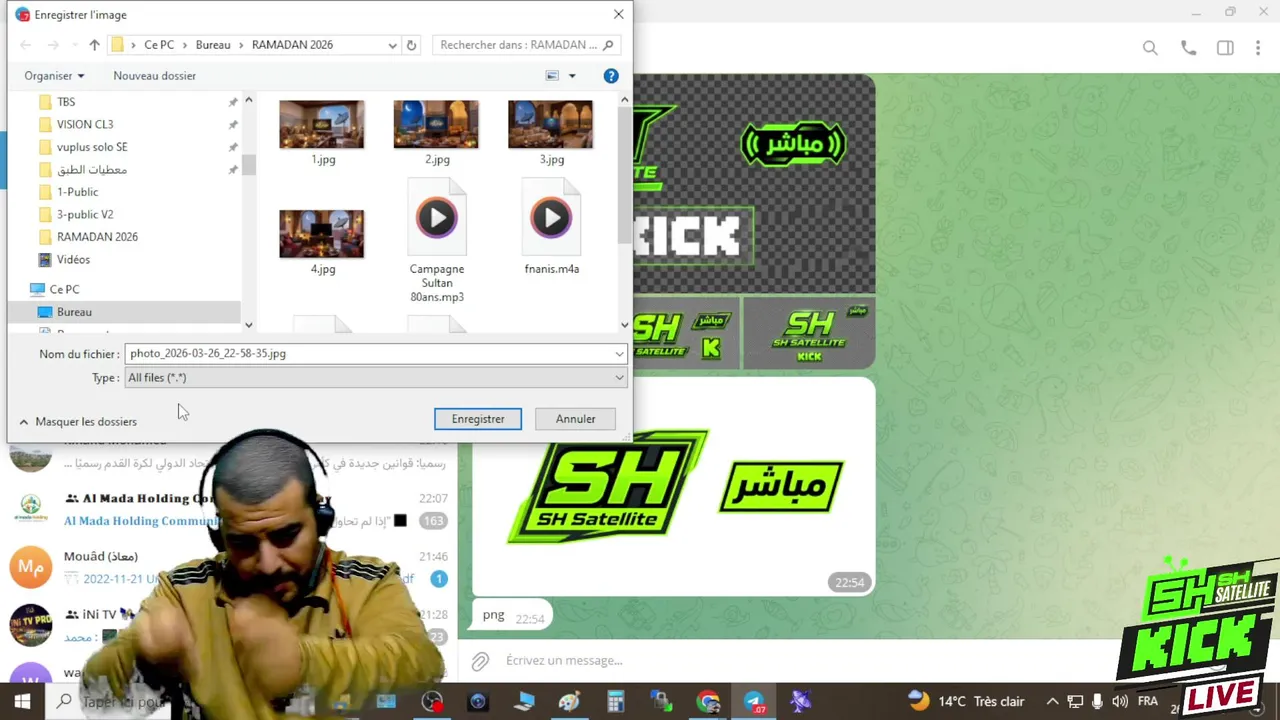The width and height of the screenshot is (1280, 720).
Task: Select the Campagne Sultan 80ans.mp3 file
Action: pyautogui.click(x=436, y=241)
